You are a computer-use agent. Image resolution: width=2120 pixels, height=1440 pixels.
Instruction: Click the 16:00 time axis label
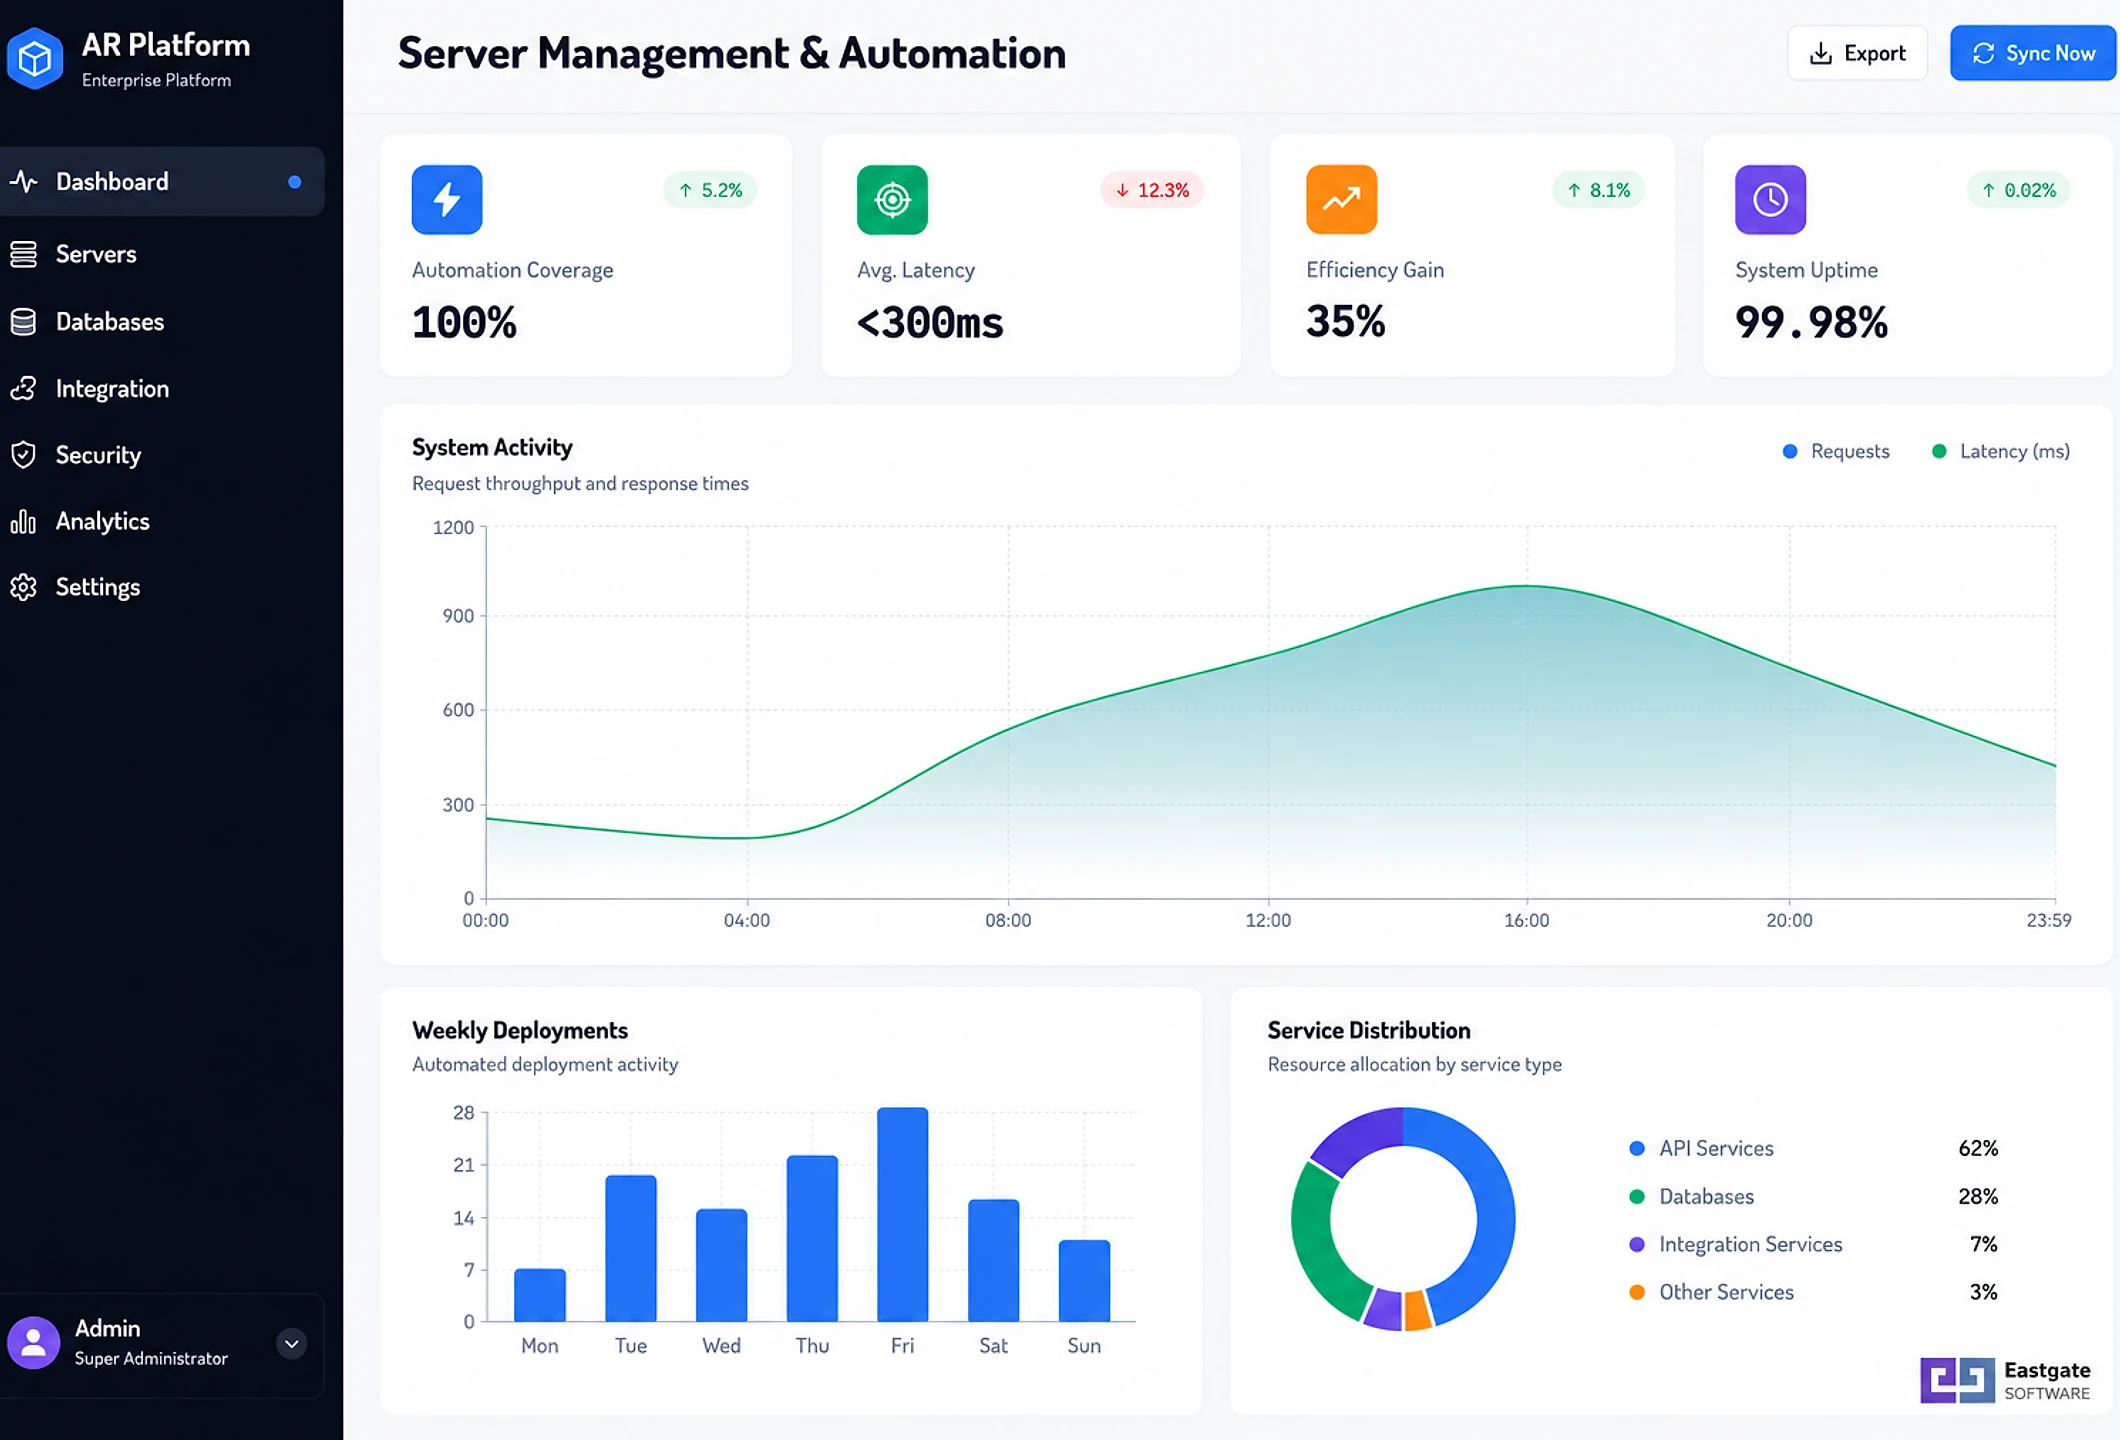click(1527, 921)
